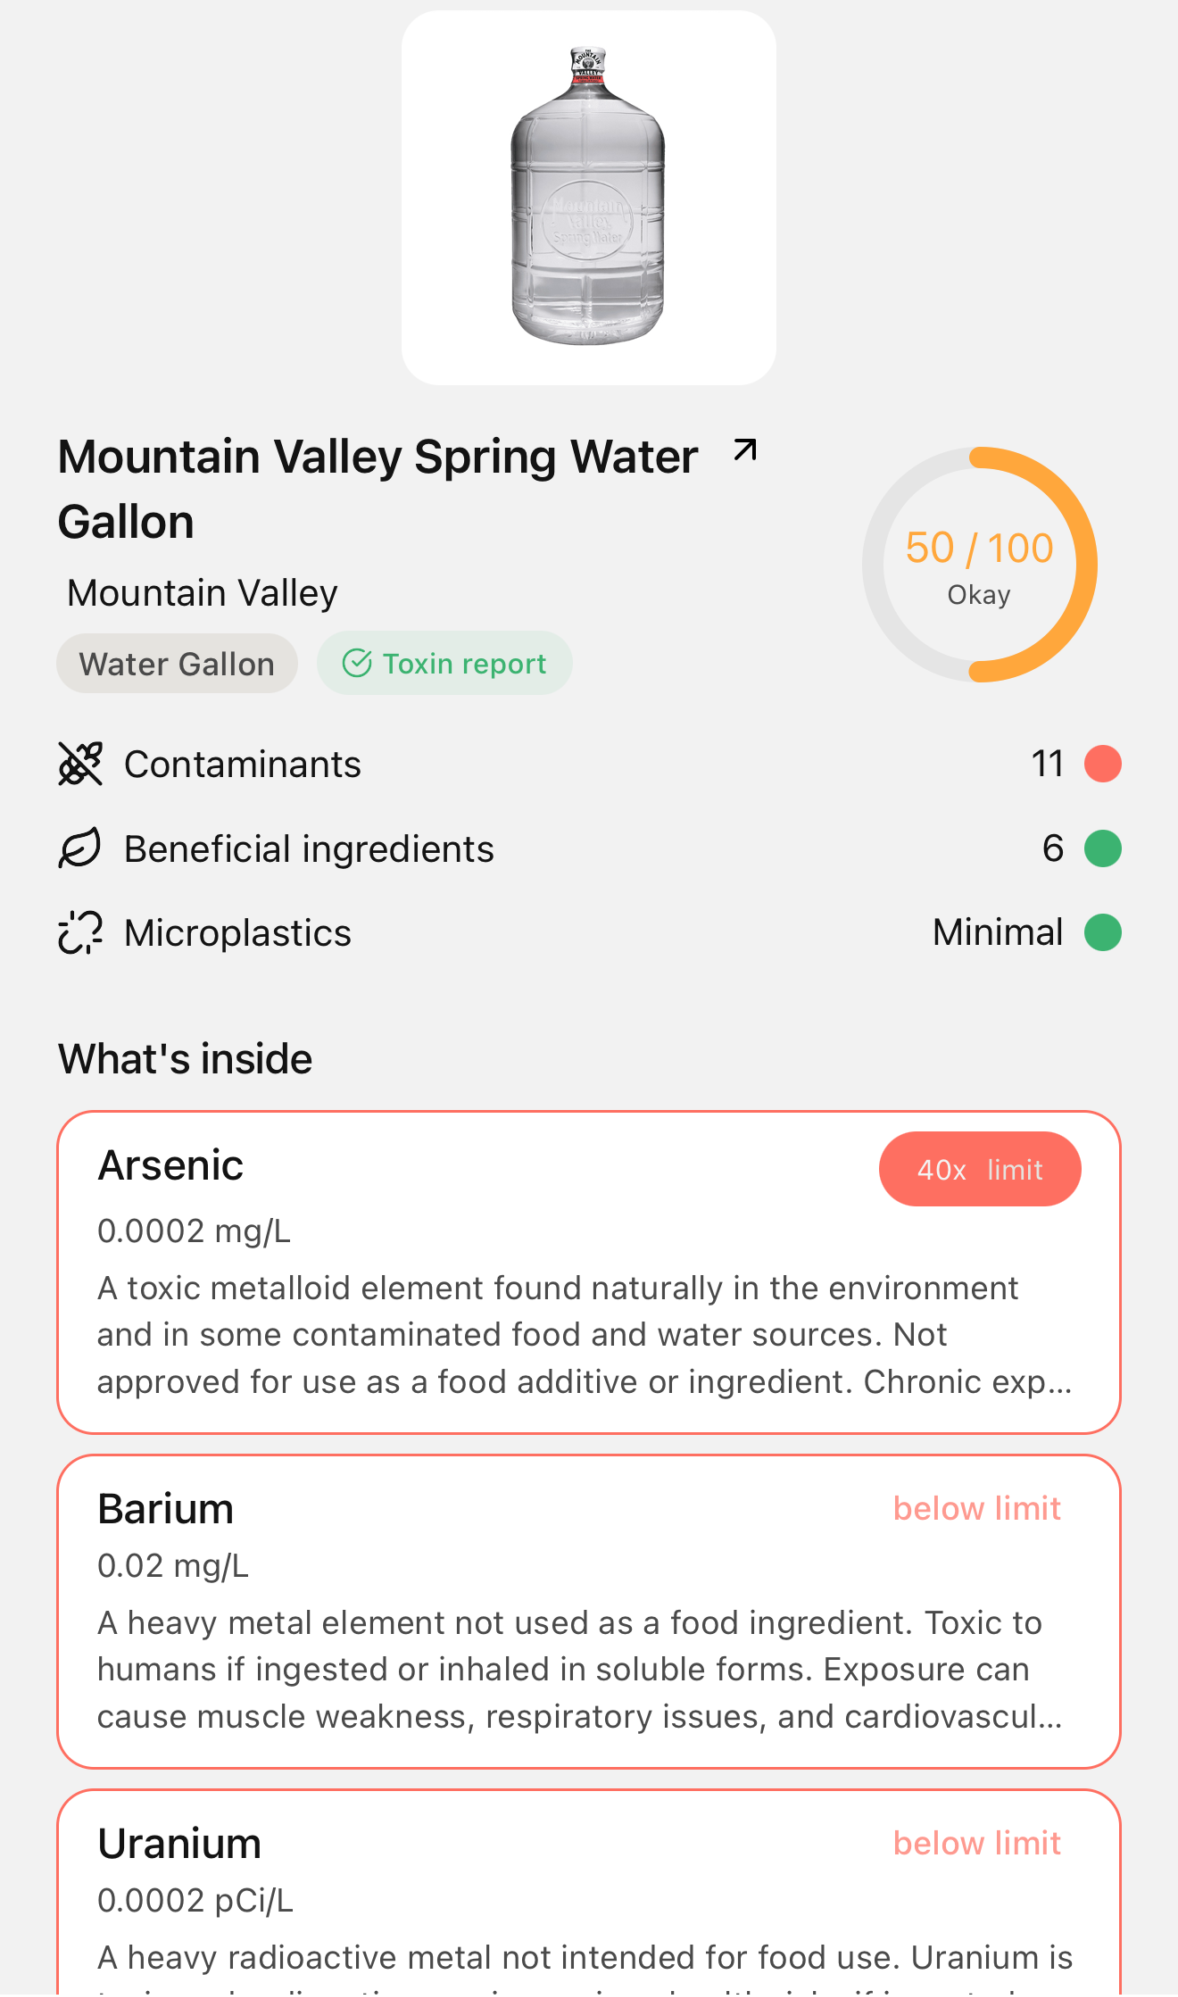This screenshot has height=1997, width=1178.
Task: Open the Toxin report badge
Action: [x=445, y=663]
